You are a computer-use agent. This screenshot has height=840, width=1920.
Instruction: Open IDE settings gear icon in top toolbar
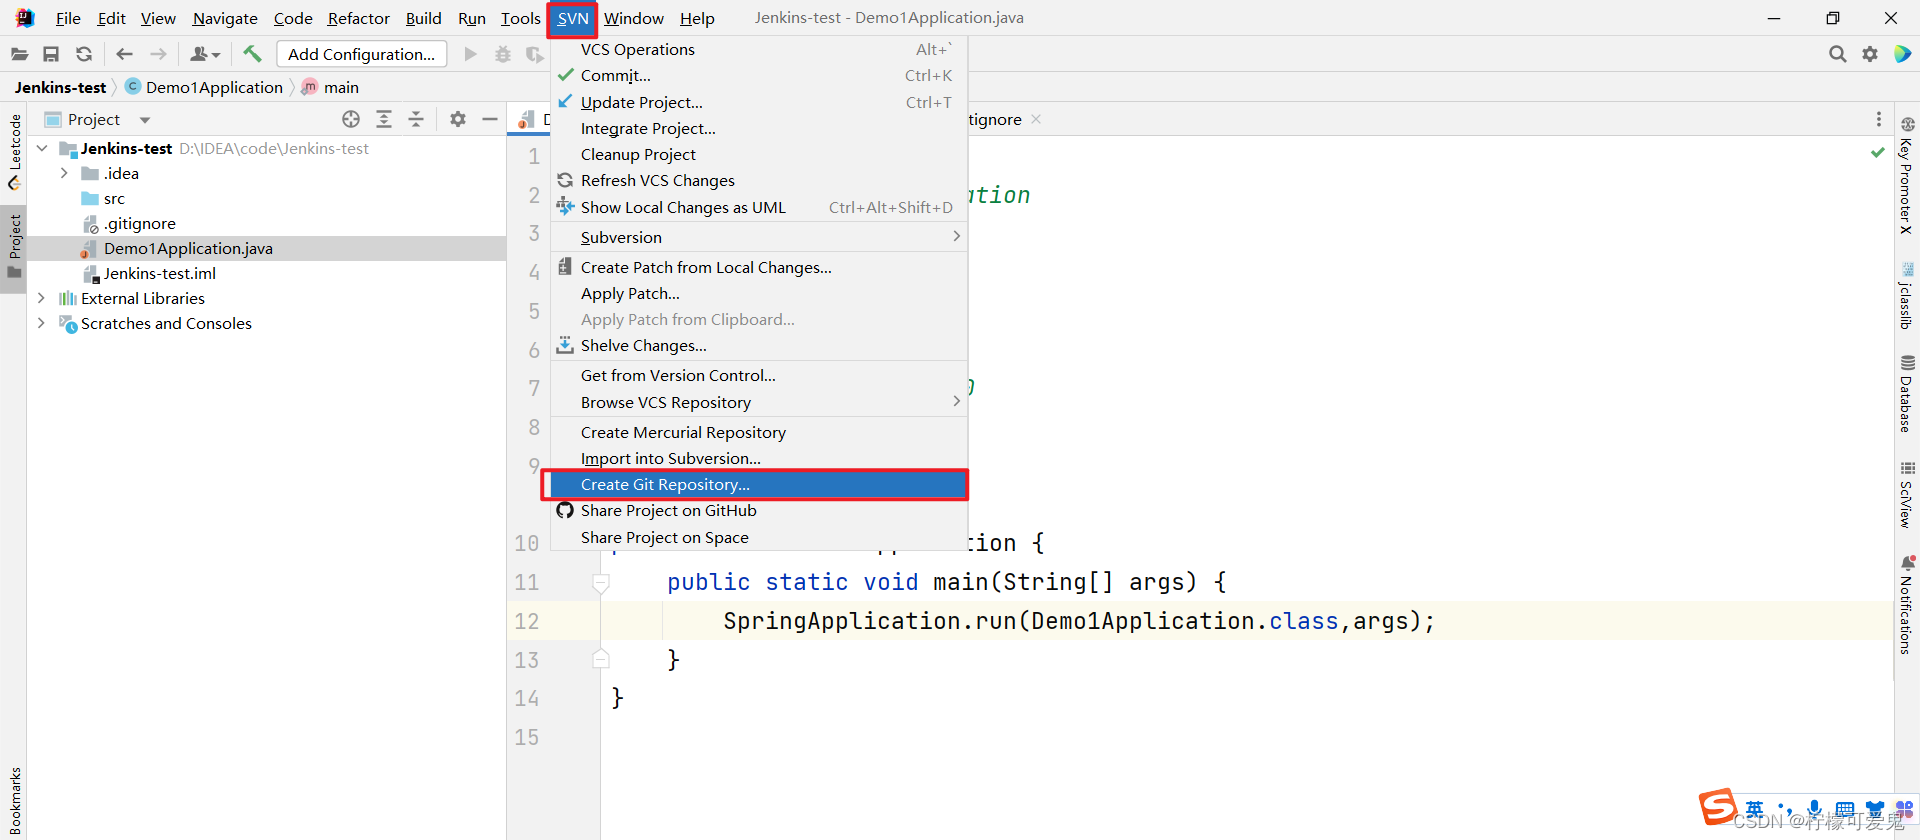(1870, 54)
